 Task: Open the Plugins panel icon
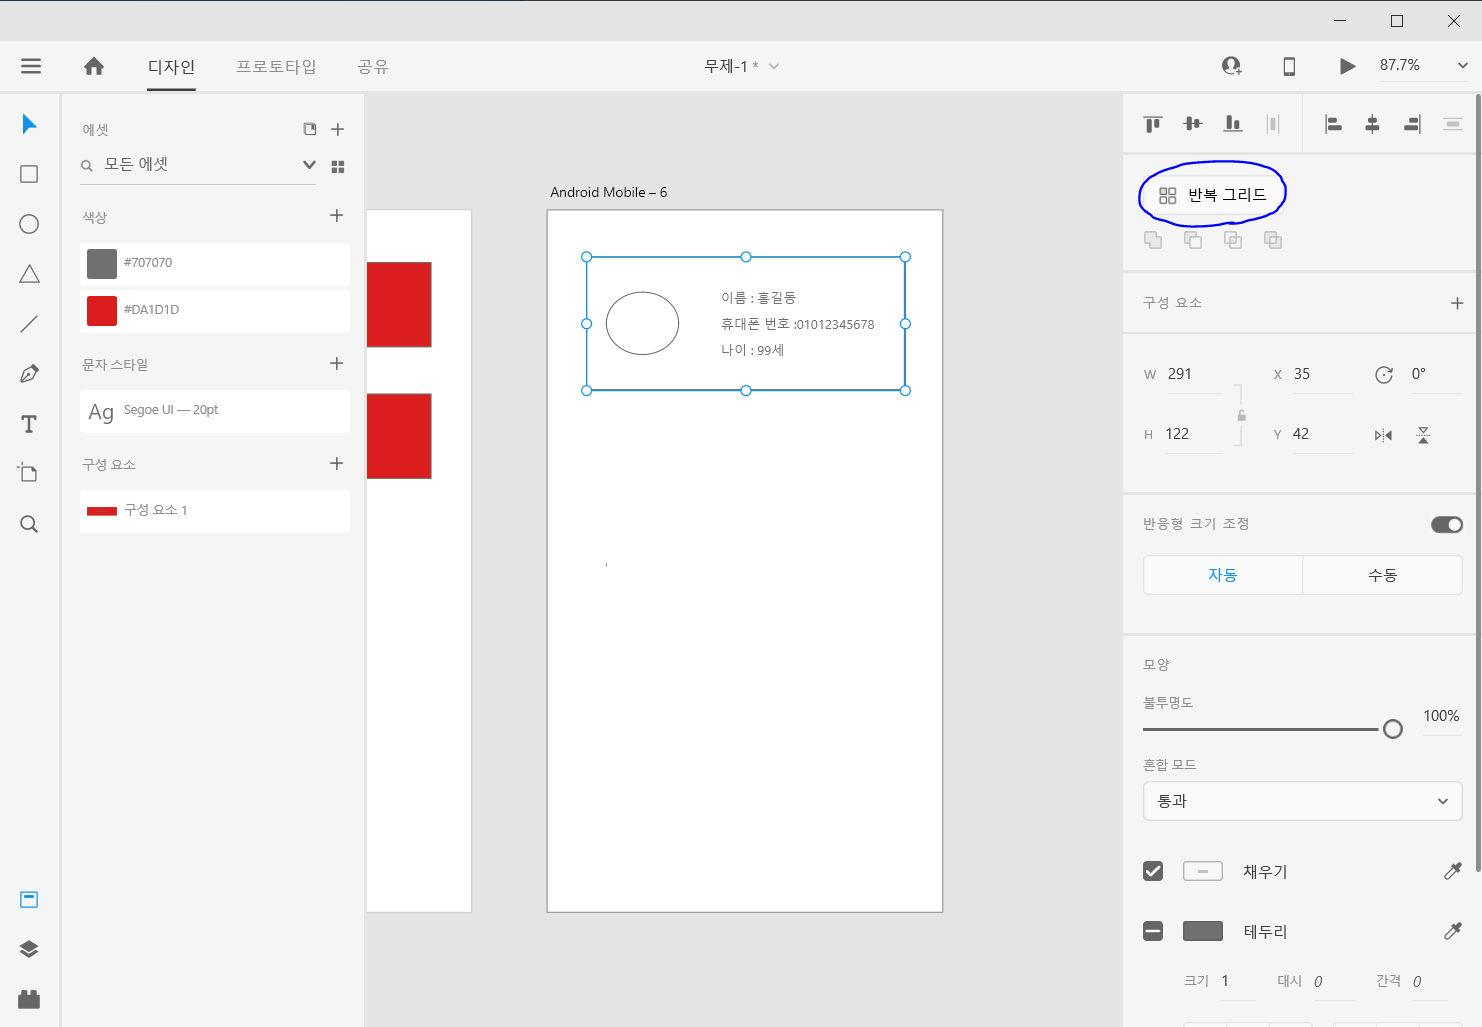(29, 999)
